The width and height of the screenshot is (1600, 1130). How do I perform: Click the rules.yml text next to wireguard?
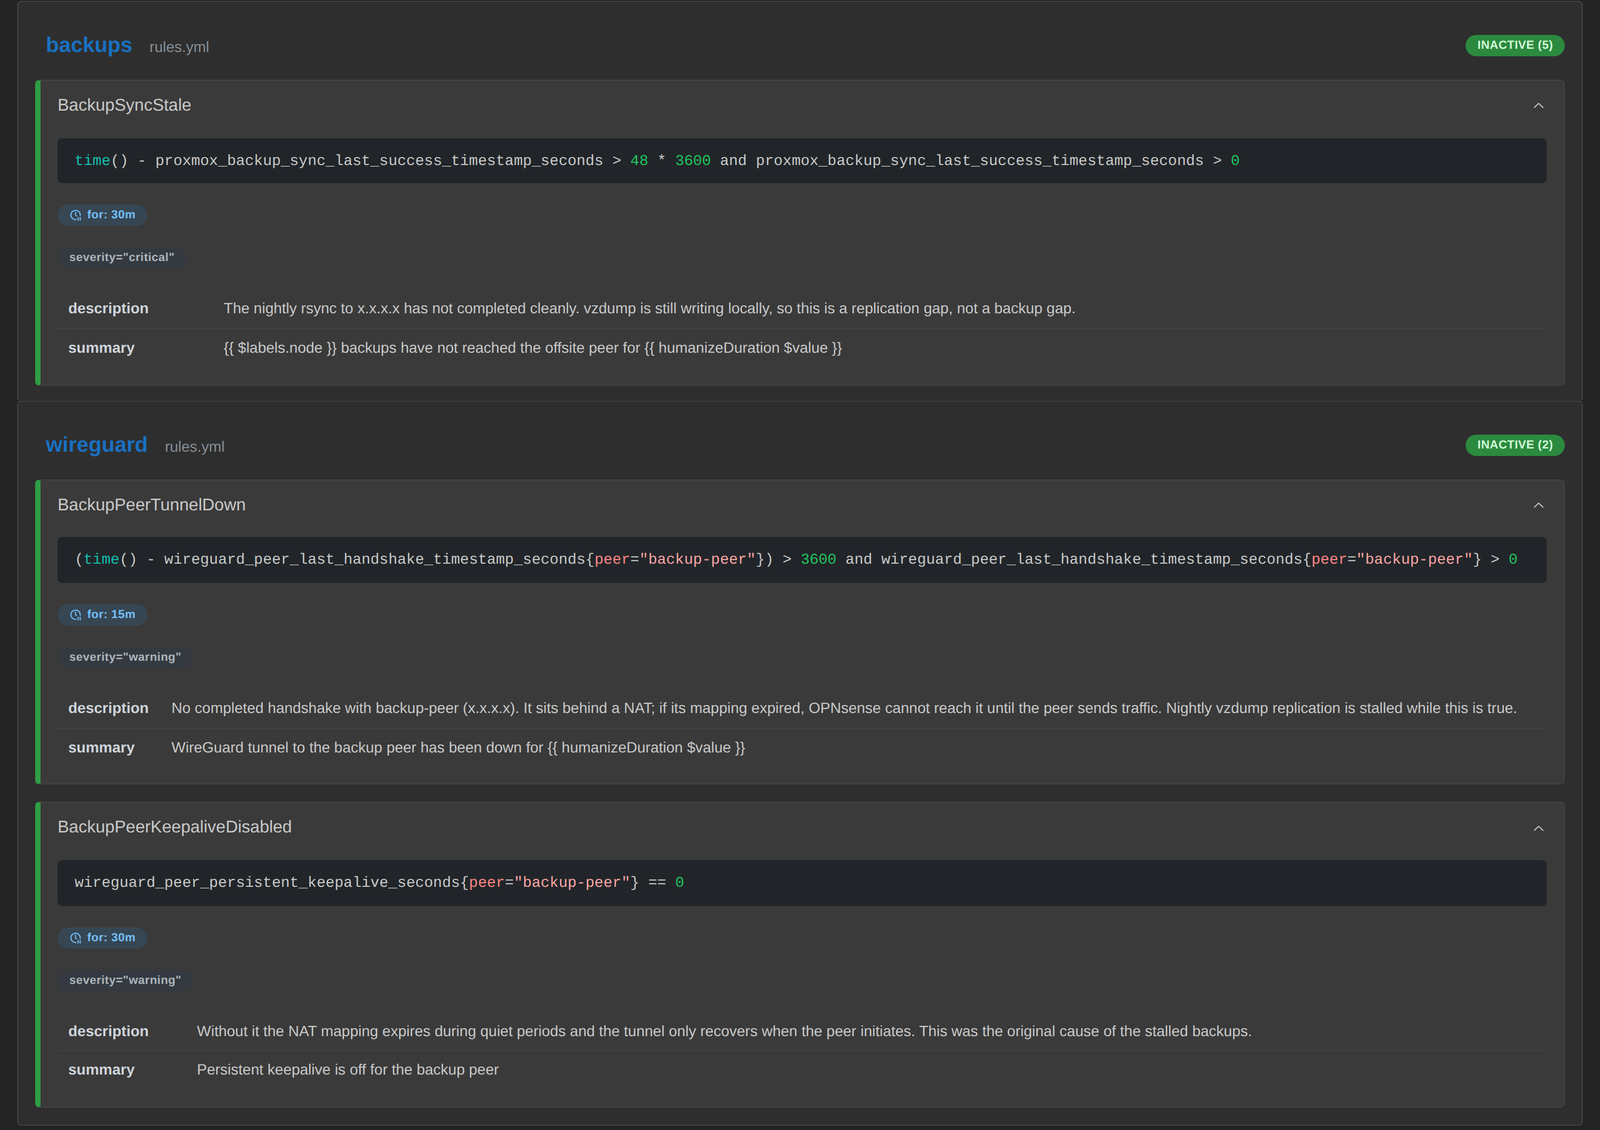[x=194, y=447]
